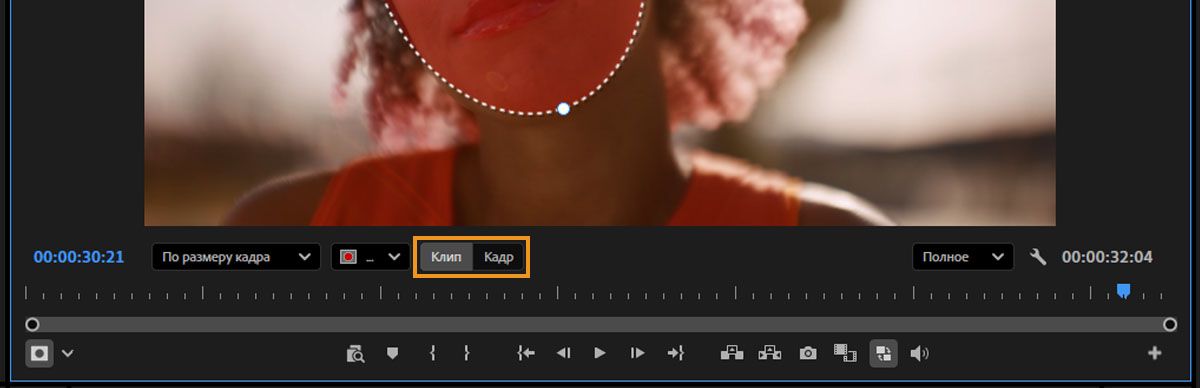Add a marker with the marker icon
The height and width of the screenshot is (388, 1200).
(393, 353)
